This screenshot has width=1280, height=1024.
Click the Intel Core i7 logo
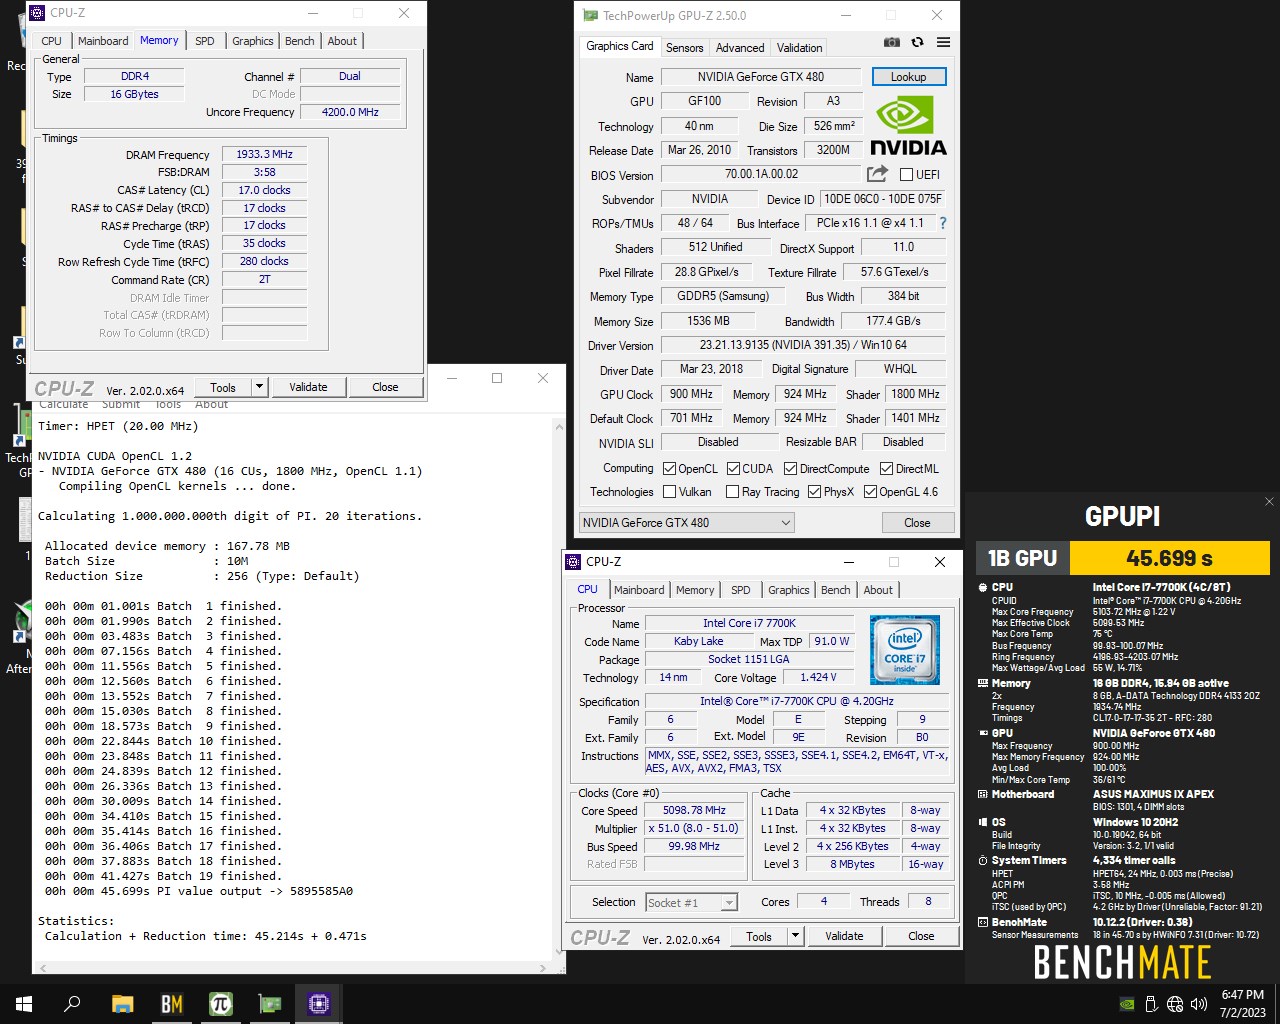[x=905, y=650]
